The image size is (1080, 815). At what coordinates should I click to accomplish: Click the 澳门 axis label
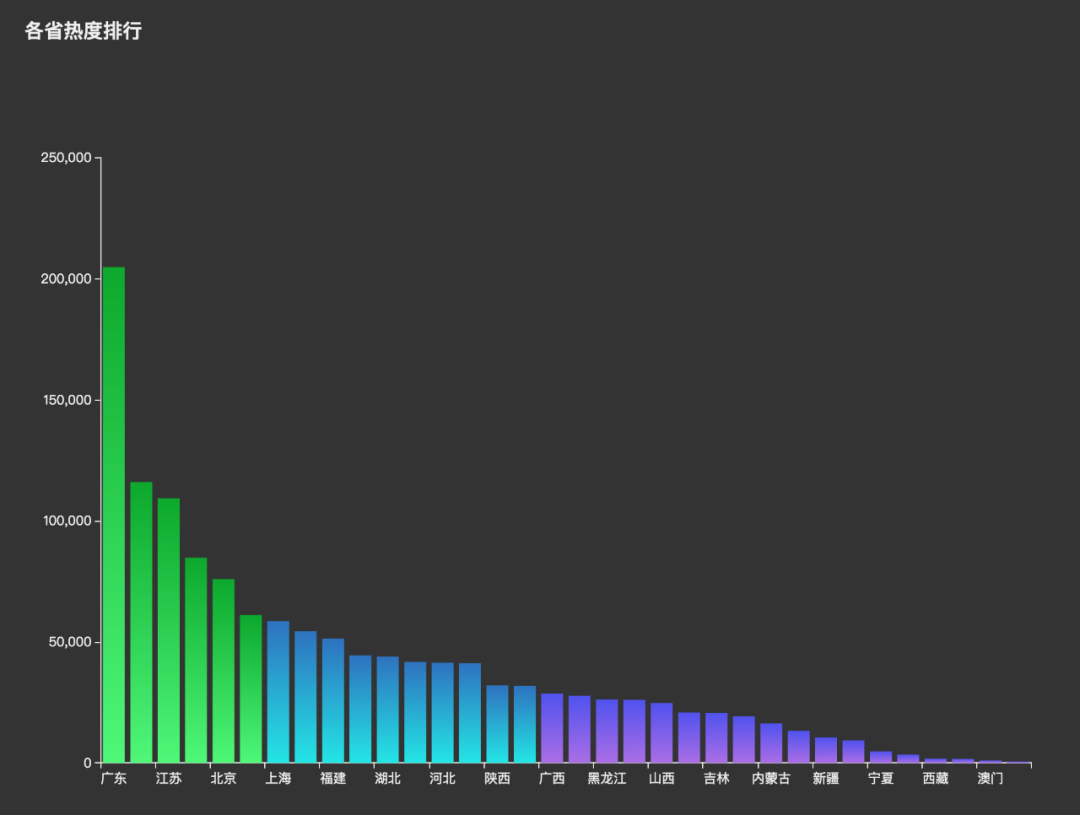(990, 778)
